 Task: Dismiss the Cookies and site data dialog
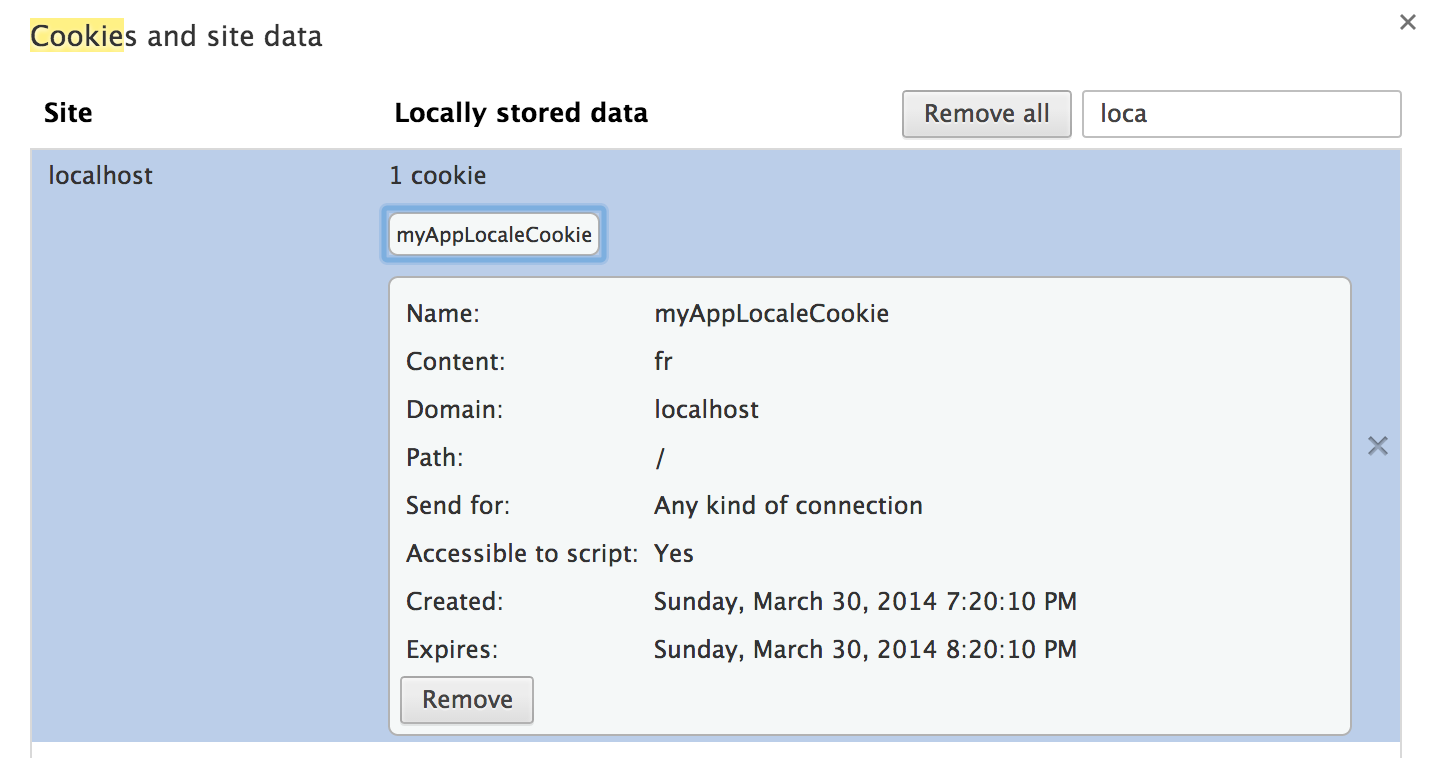pos(1408,22)
